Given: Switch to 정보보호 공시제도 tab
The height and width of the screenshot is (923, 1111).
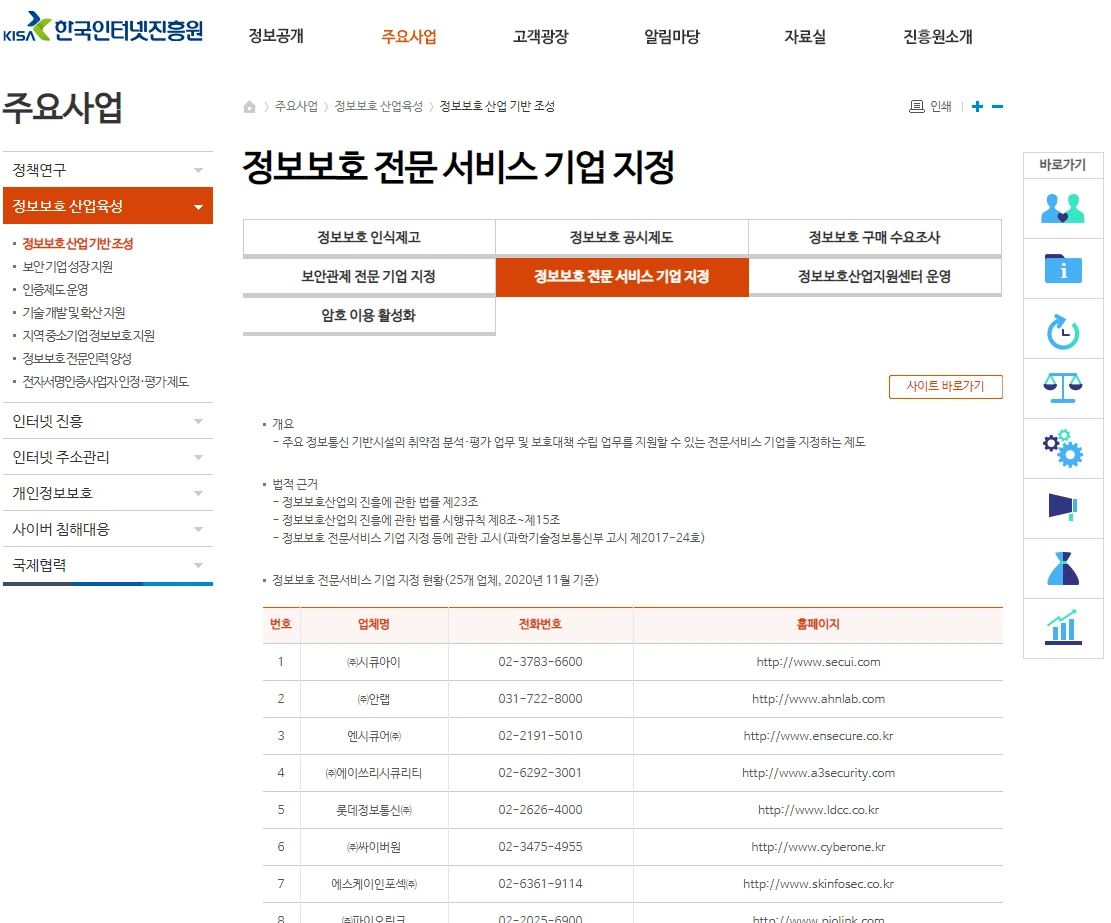Looking at the screenshot, I should (x=621, y=237).
